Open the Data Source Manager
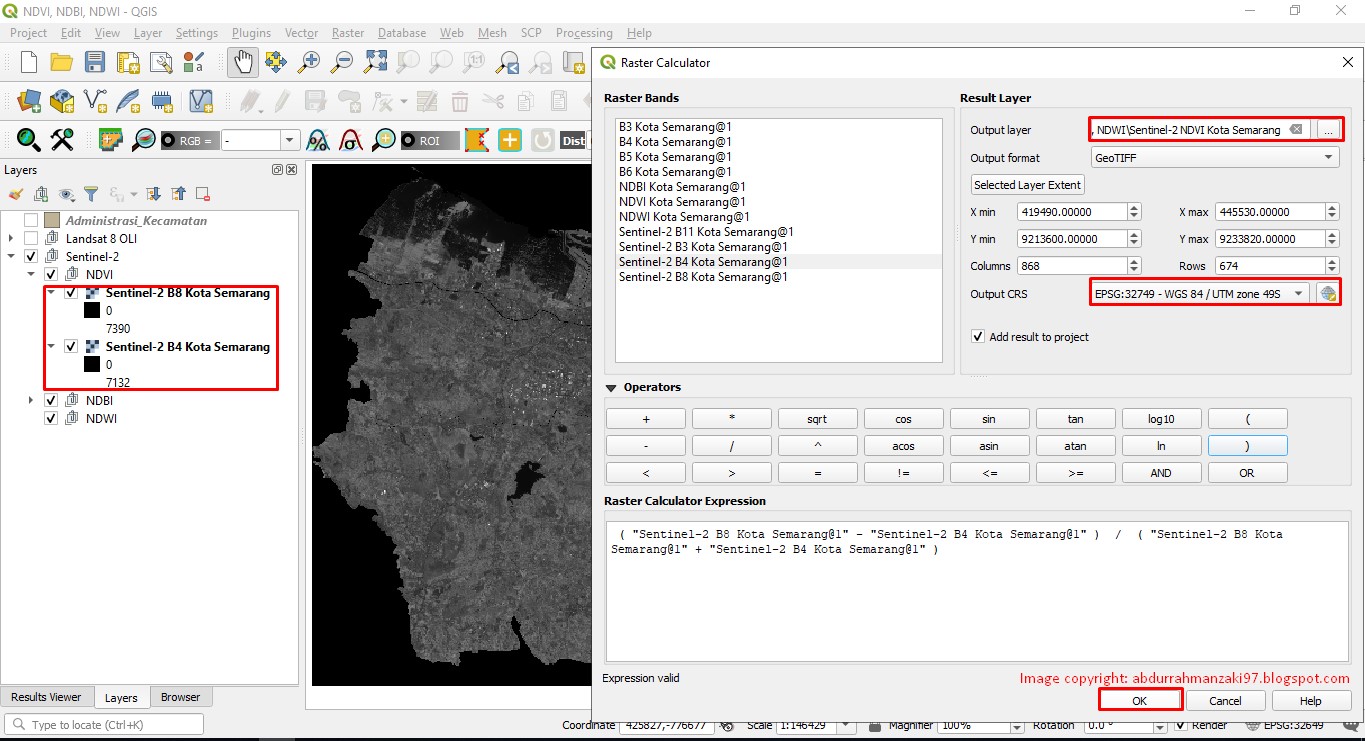 click(29, 101)
